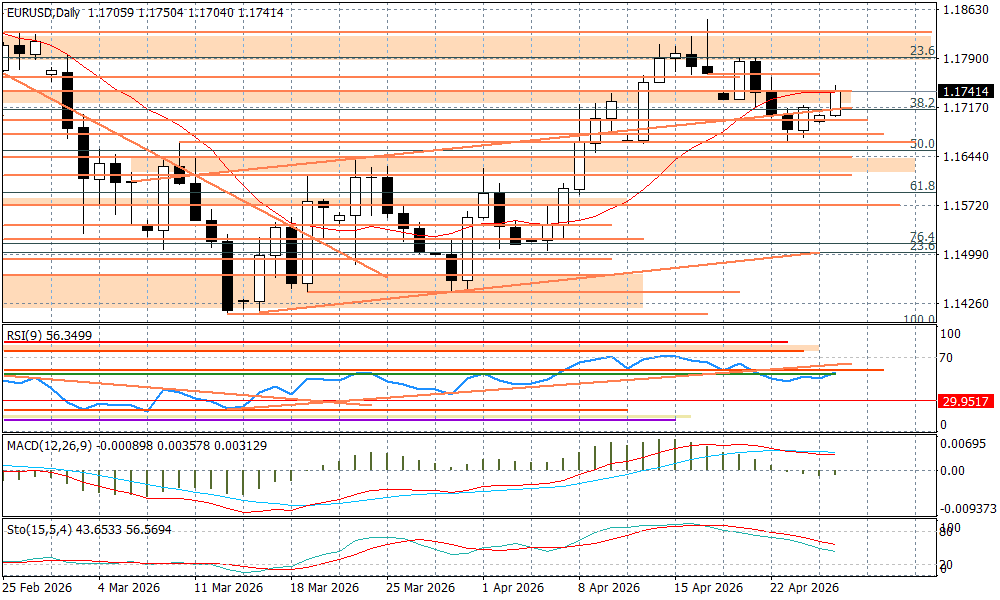Click the Fibonacci 38.2 level label
1000x600 pixels.
(921, 102)
